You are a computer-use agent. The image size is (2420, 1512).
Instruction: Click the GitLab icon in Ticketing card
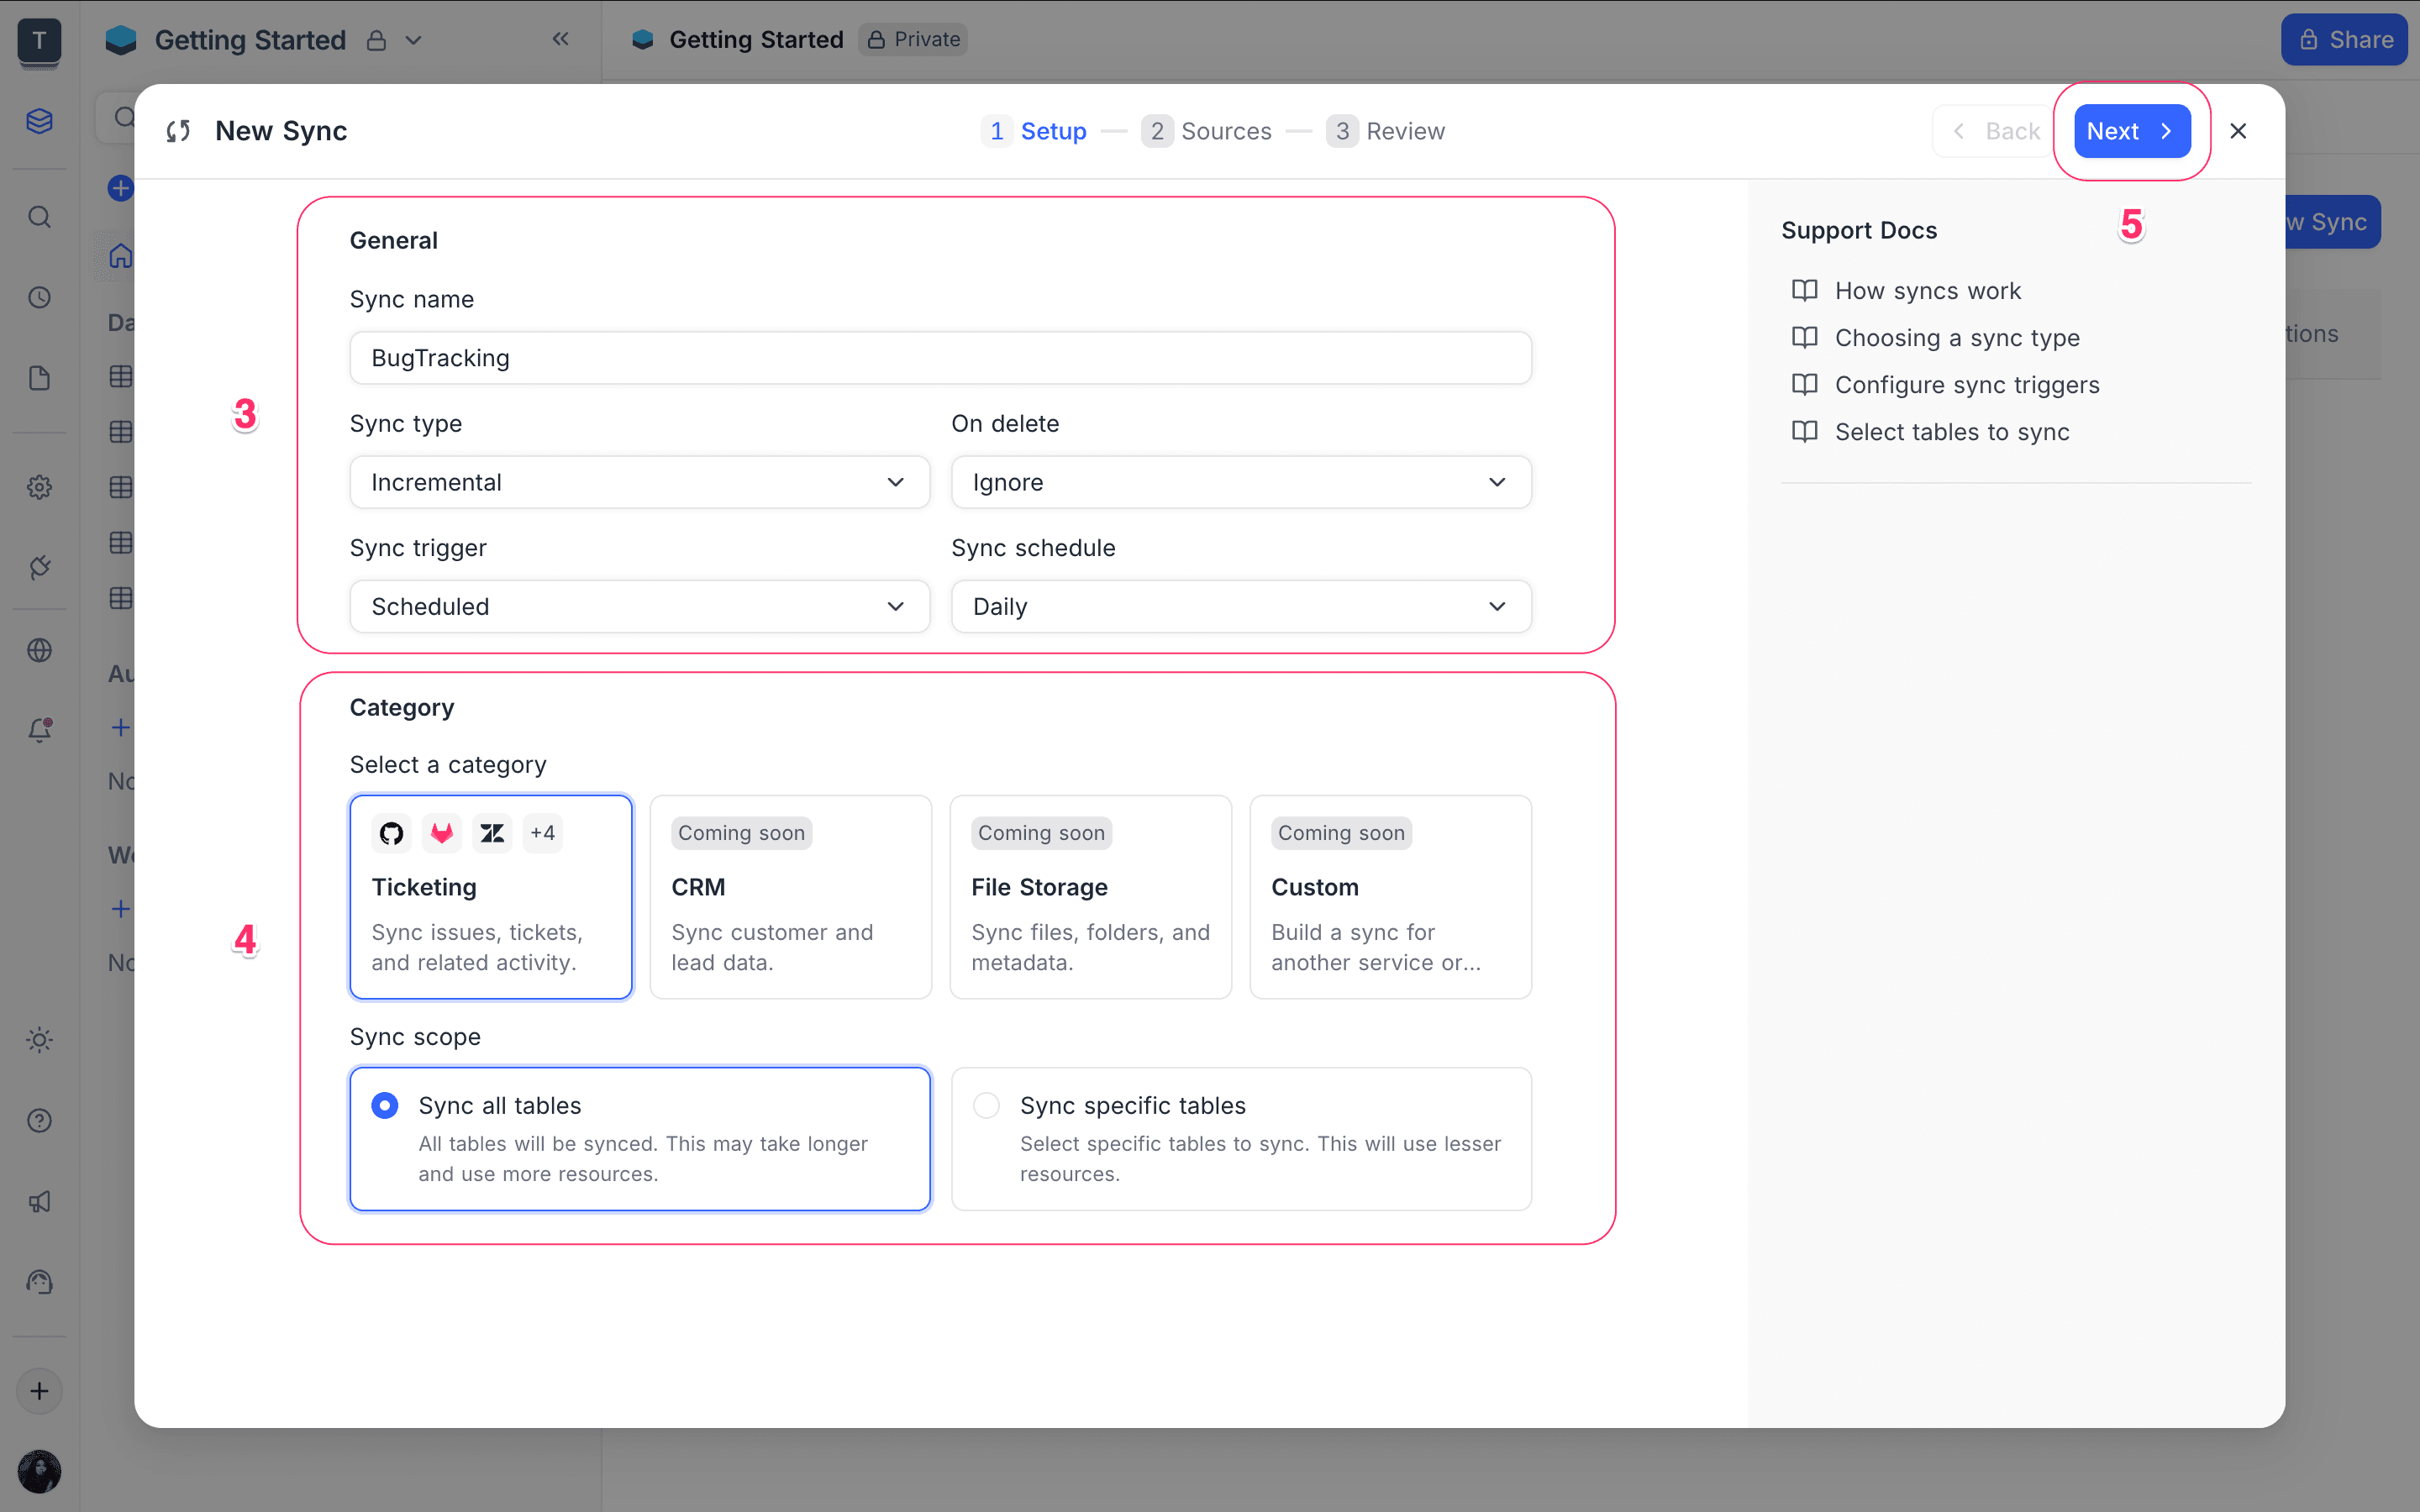[x=442, y=833]
